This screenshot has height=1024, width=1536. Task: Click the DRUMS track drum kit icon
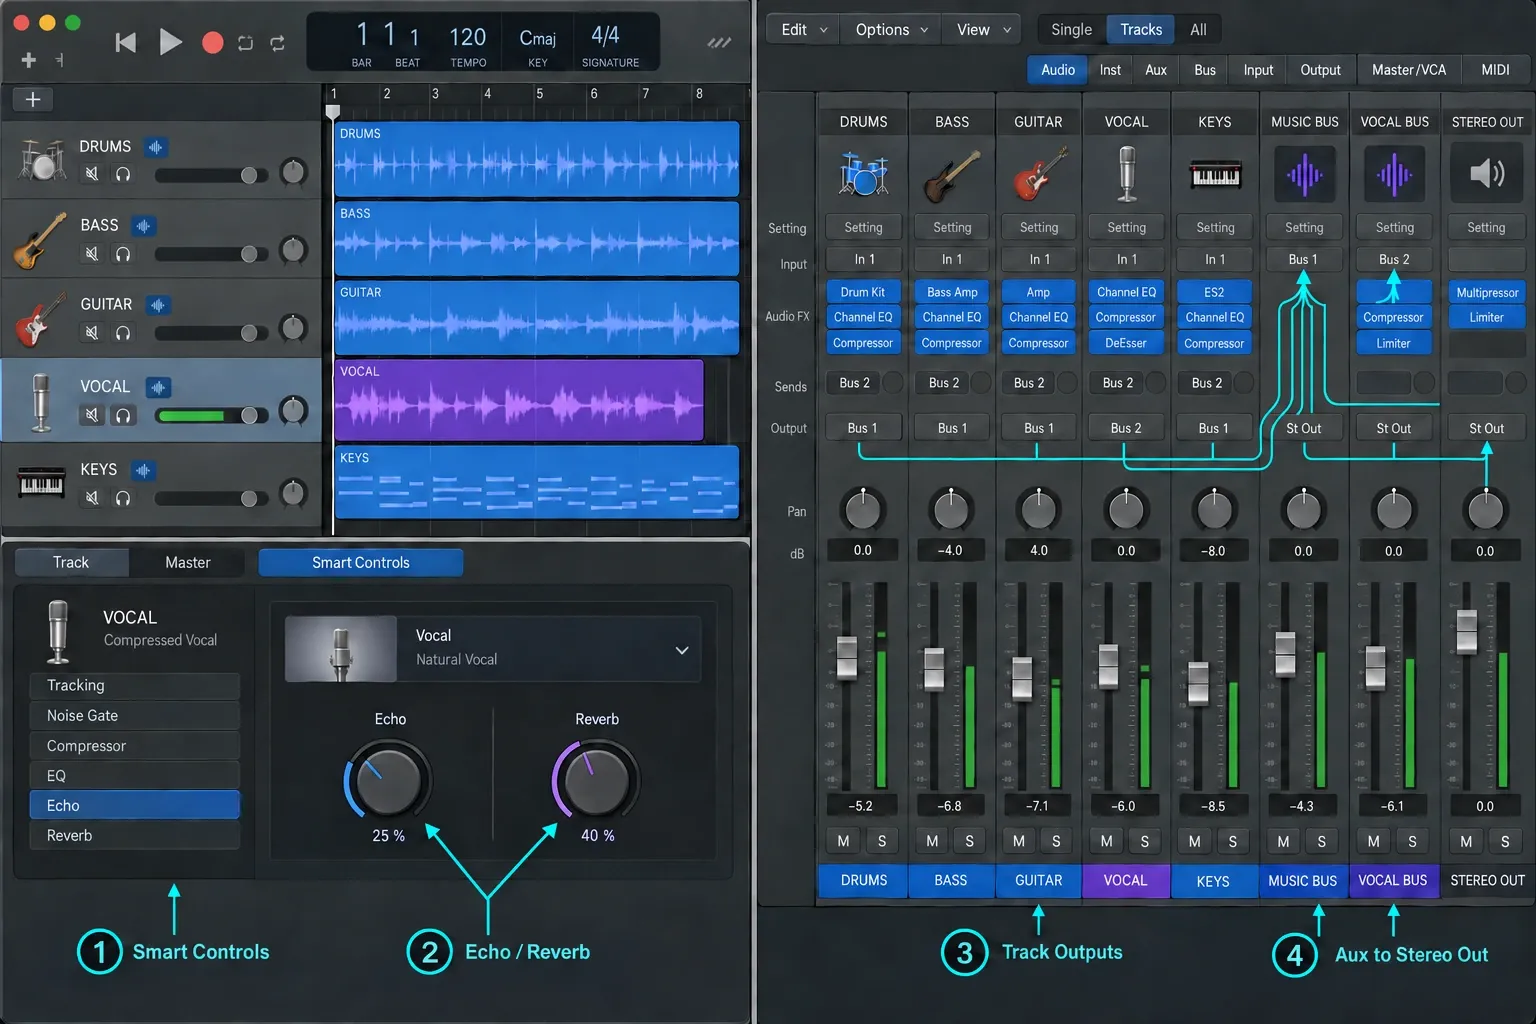click(41, 160)
